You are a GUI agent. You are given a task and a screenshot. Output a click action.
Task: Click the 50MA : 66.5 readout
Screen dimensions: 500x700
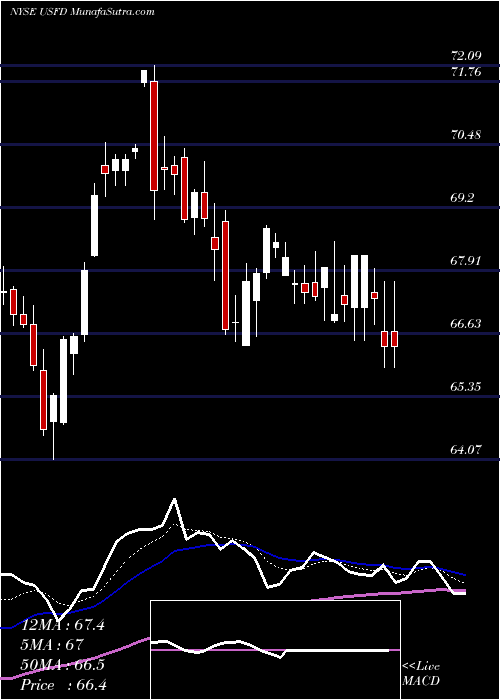pos(63,665)
